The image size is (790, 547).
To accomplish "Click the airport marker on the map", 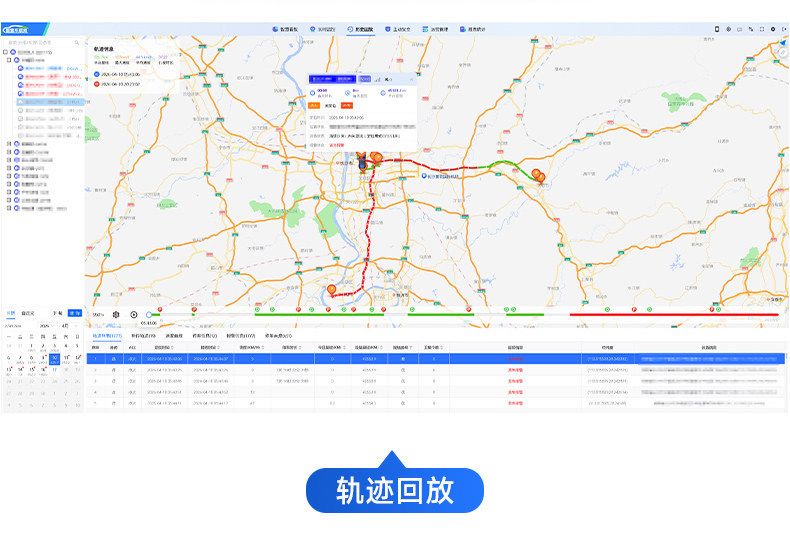I will click(424, 176).
